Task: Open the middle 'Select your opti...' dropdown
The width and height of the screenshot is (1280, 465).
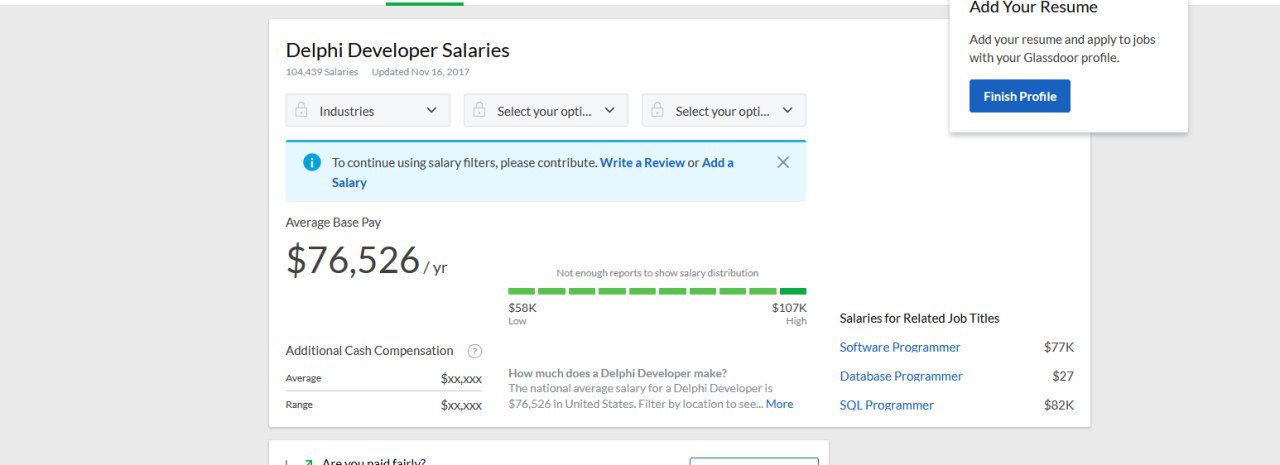Action: (546, 111)
